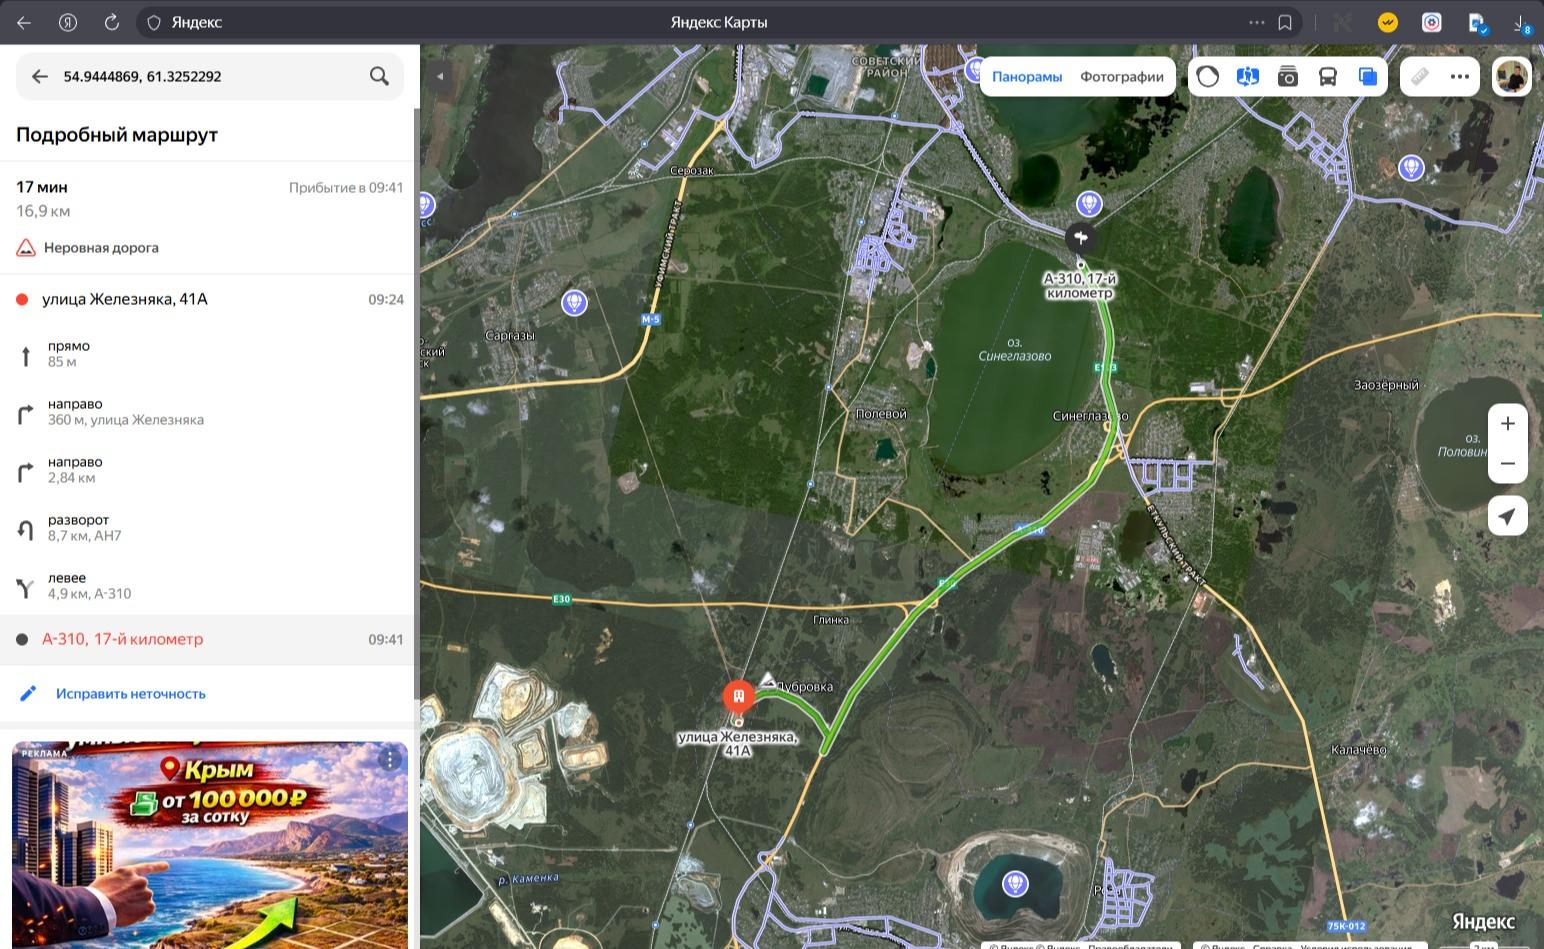
Task: Run search with the magnifier icon
Action: [x=379, y=76]
